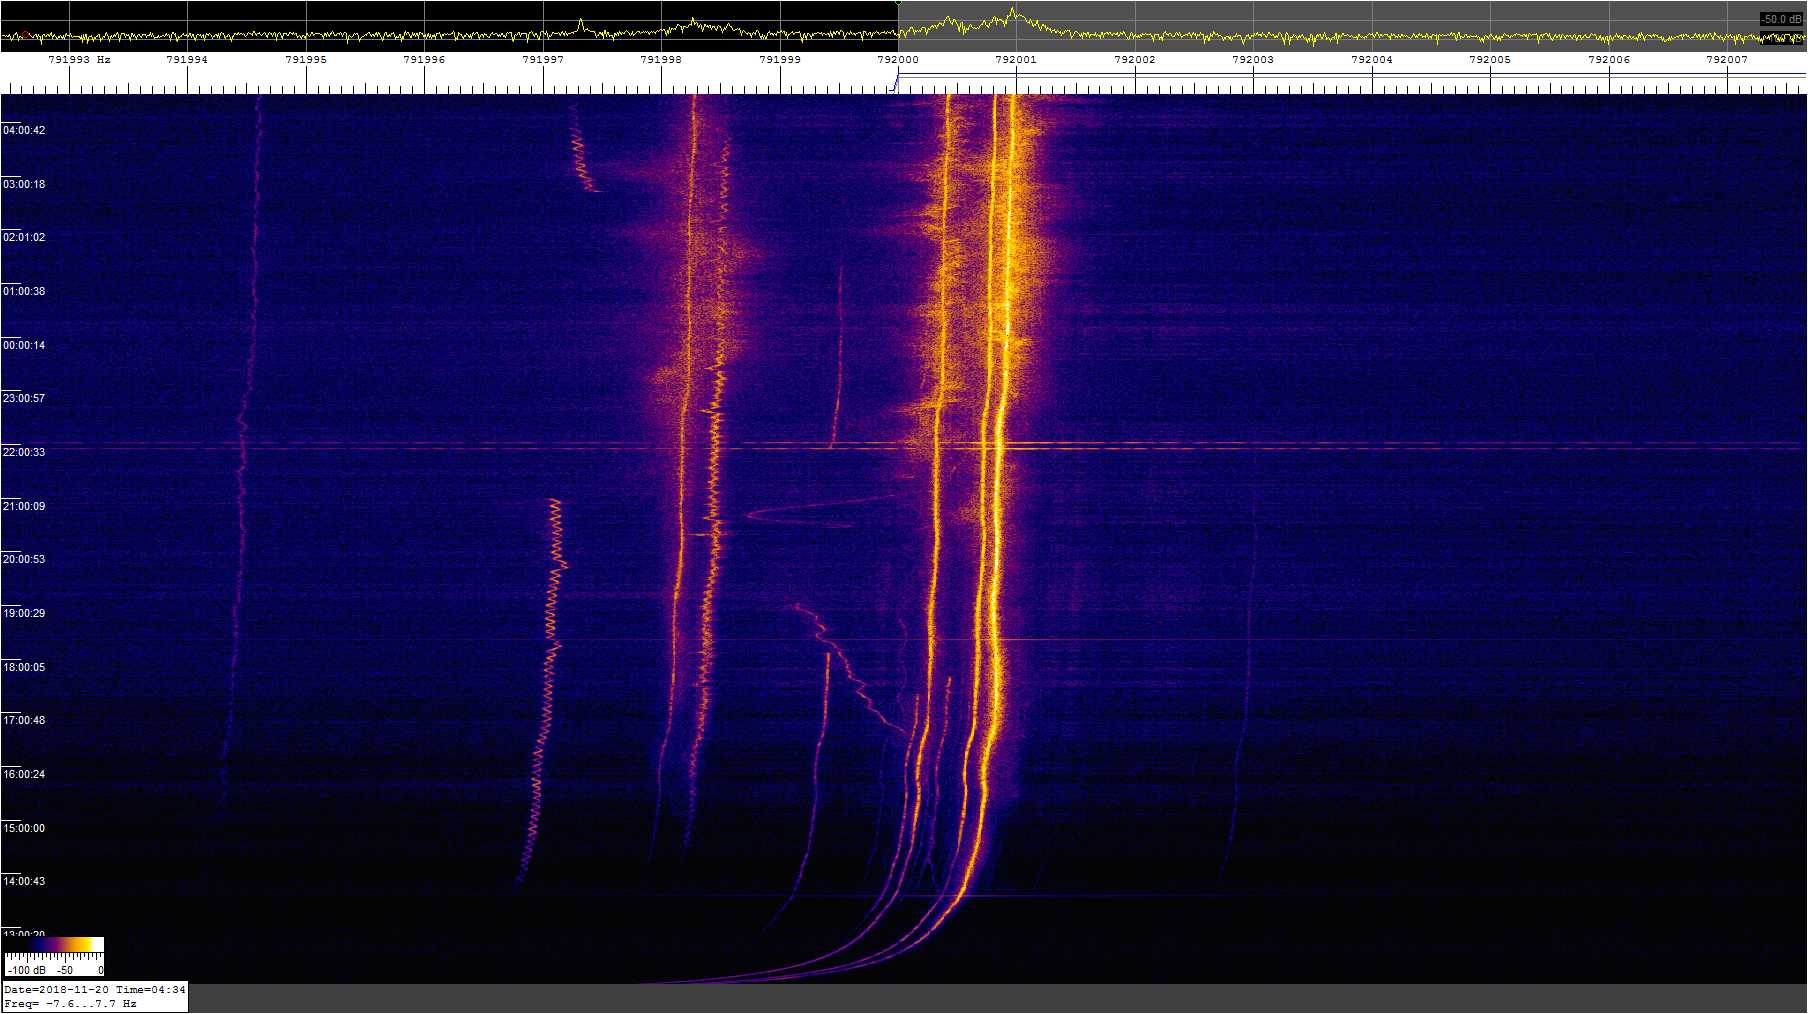Click the 02:01:02 waterfall time label
Screen dimensions: 1808x1014
point(24,238)
